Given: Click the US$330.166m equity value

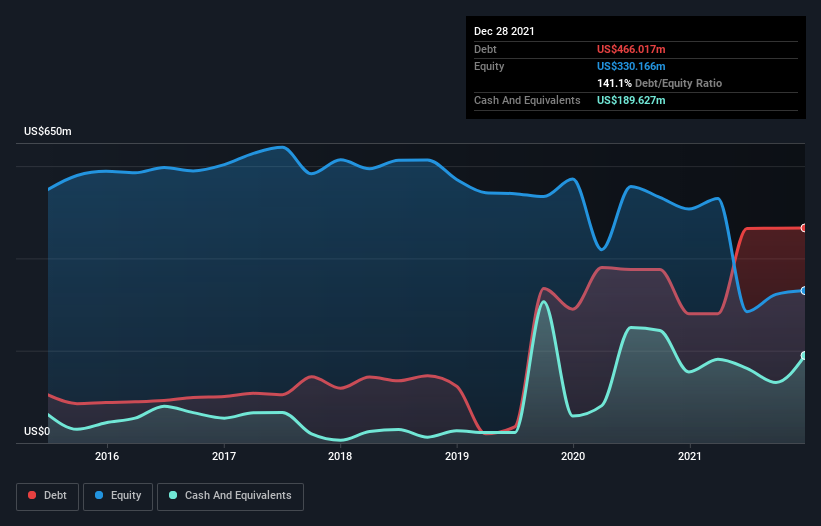Looking at the screenshot, I should click(631, 66).
